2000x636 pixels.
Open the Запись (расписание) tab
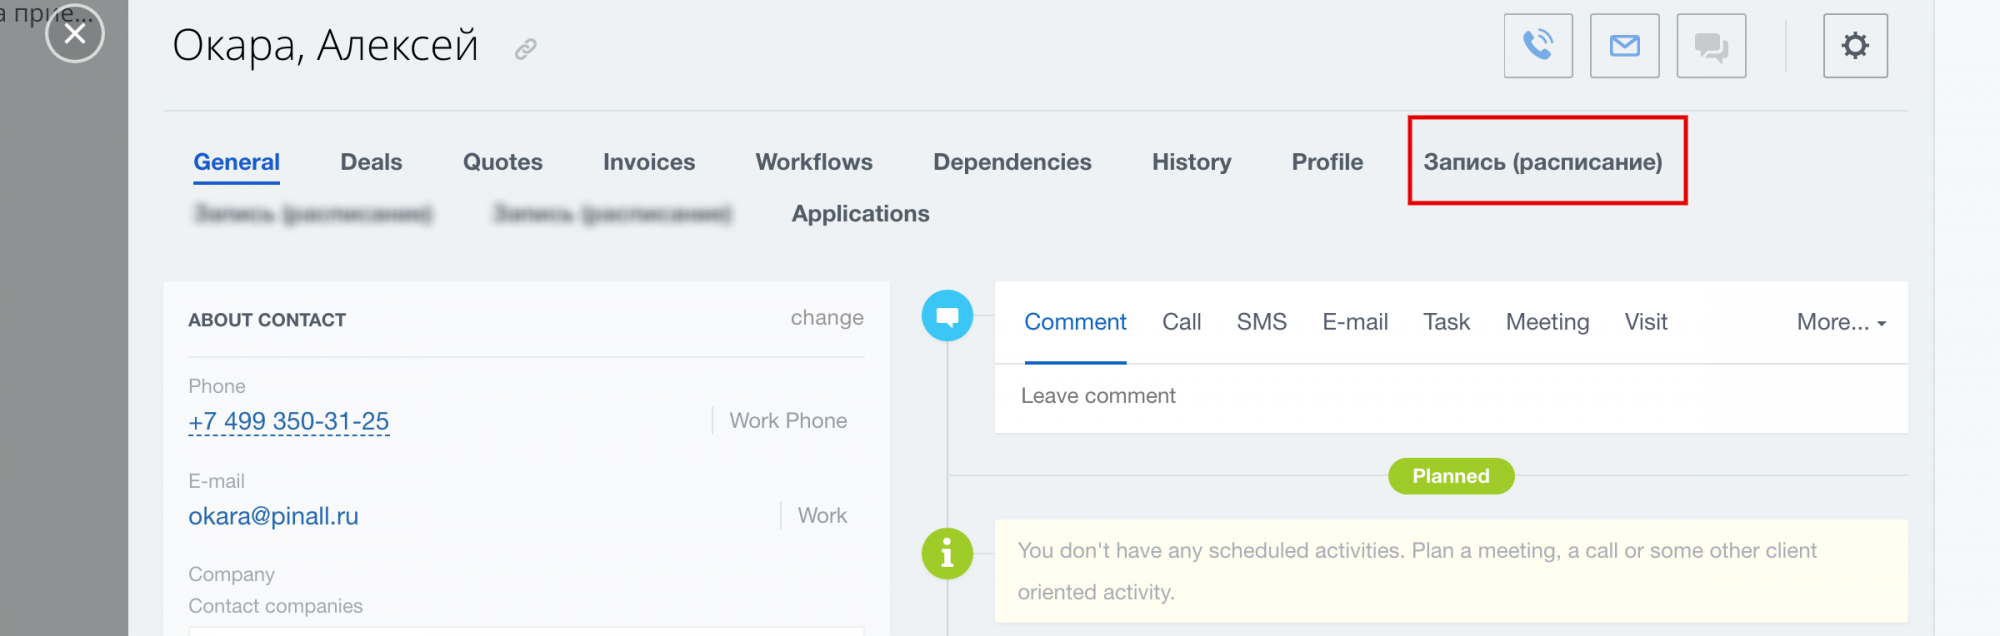1543,162
